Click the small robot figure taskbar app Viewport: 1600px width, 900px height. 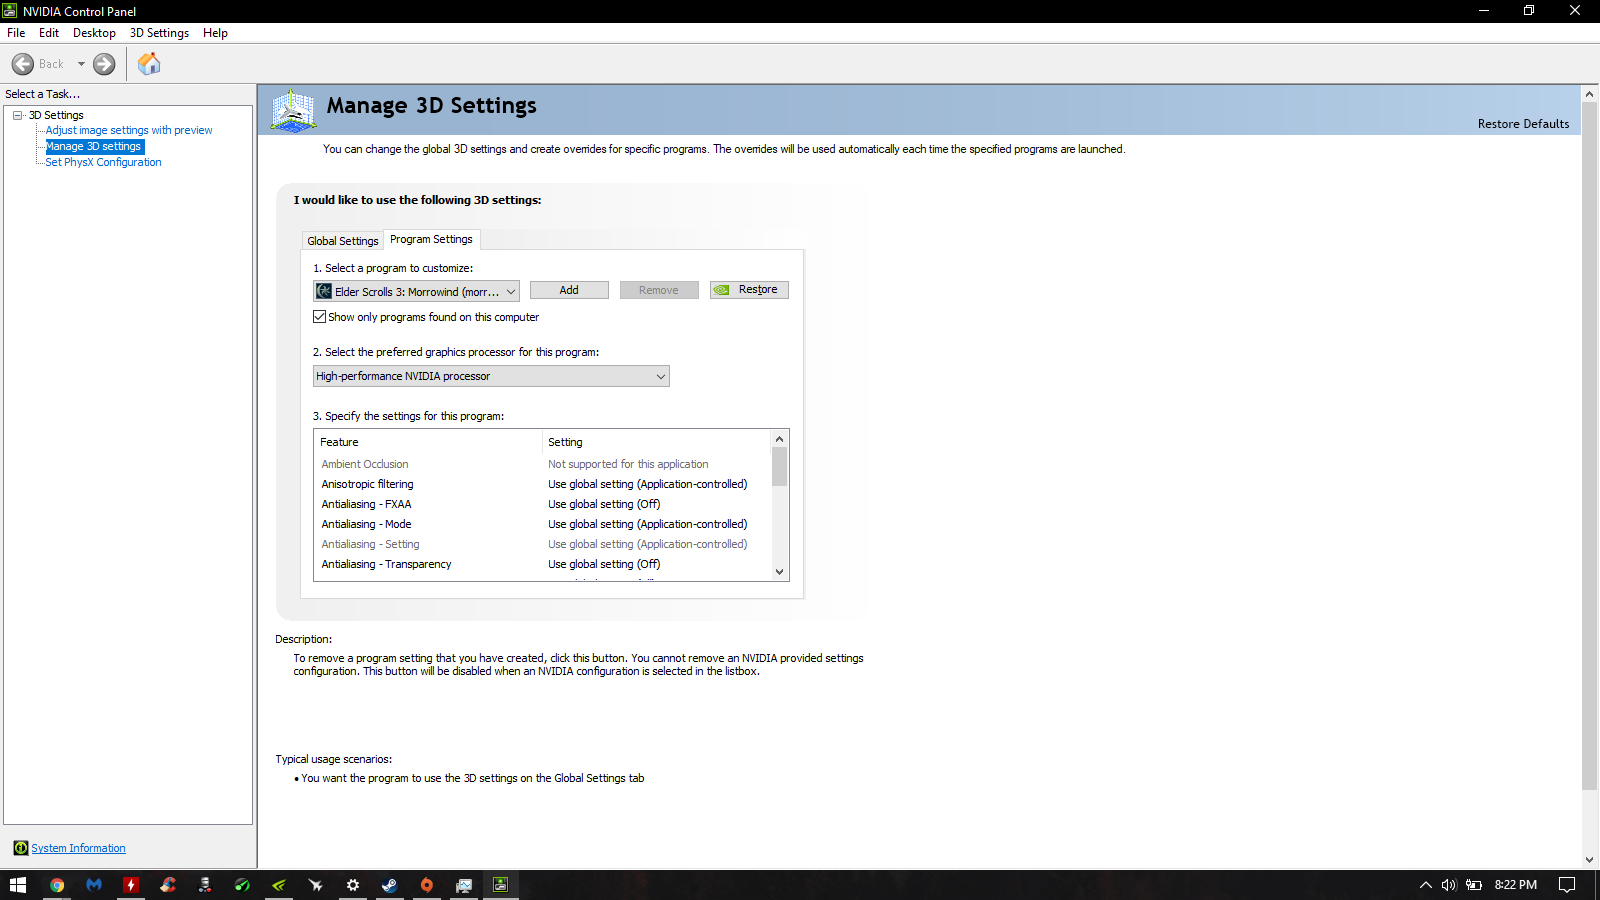205,885
